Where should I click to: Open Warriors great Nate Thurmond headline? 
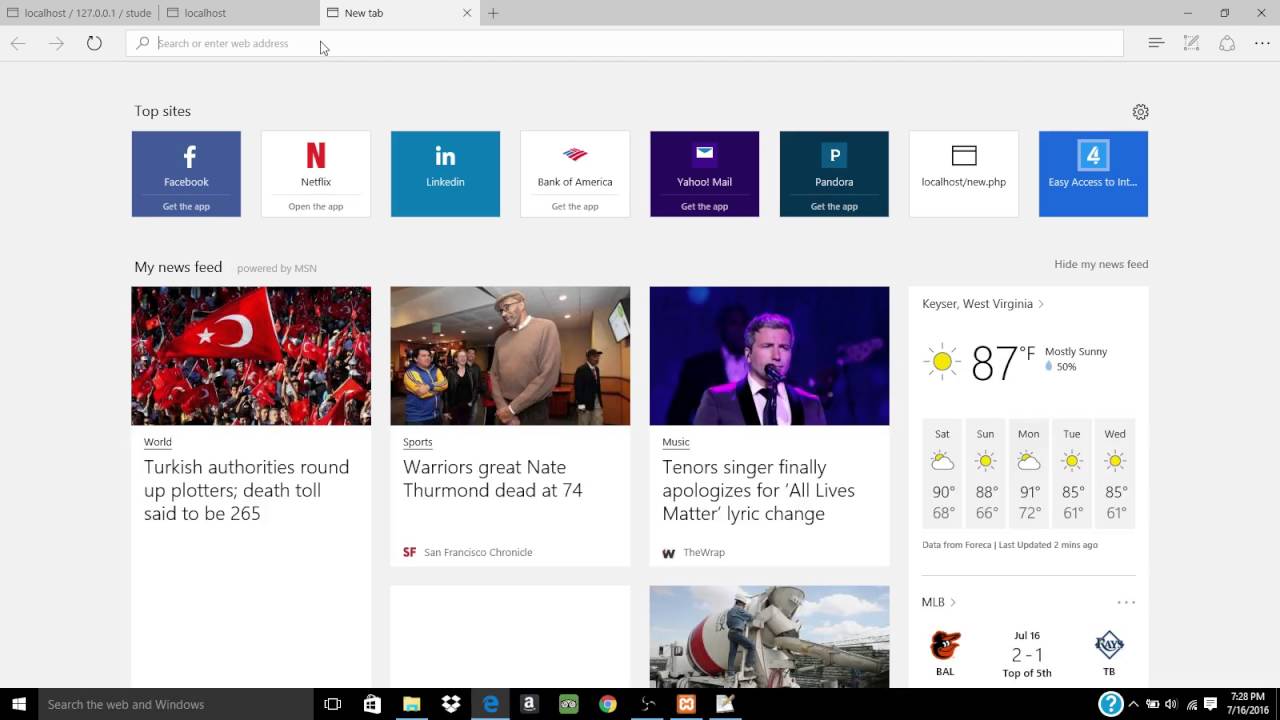tap(493, 479)
